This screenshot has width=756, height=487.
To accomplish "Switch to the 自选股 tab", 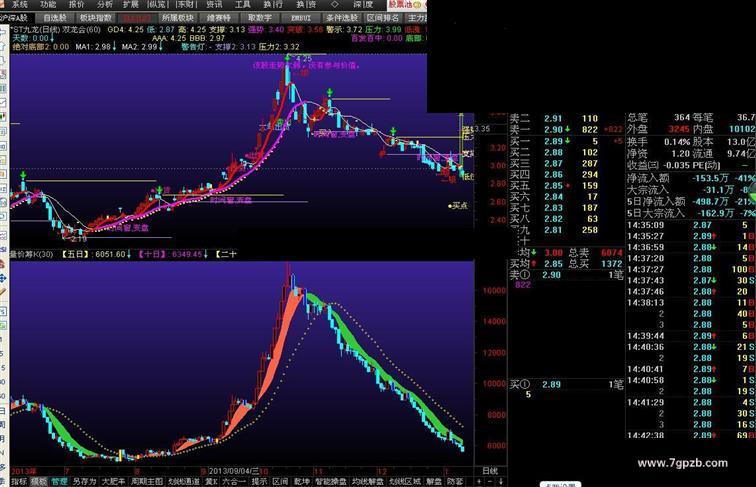I will 55,18.
